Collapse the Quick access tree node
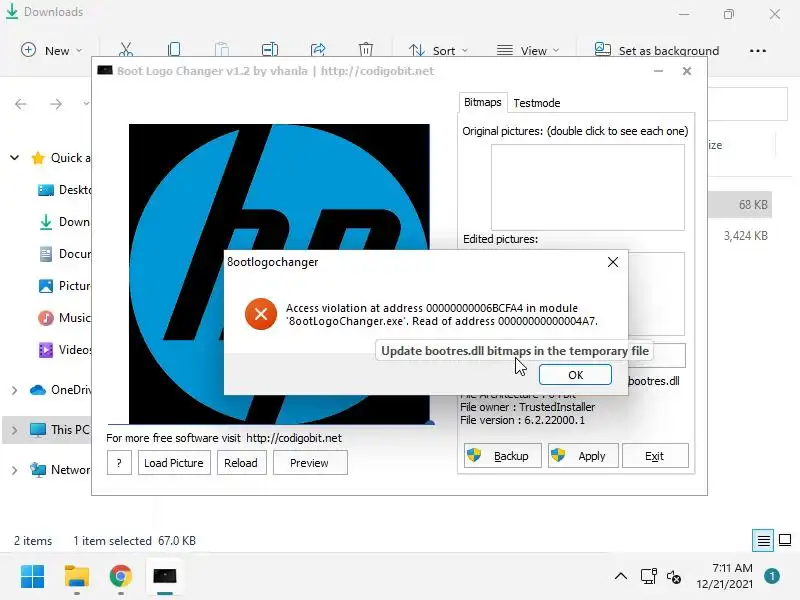The width and height of the screenshot is (800, 600). 15,158
